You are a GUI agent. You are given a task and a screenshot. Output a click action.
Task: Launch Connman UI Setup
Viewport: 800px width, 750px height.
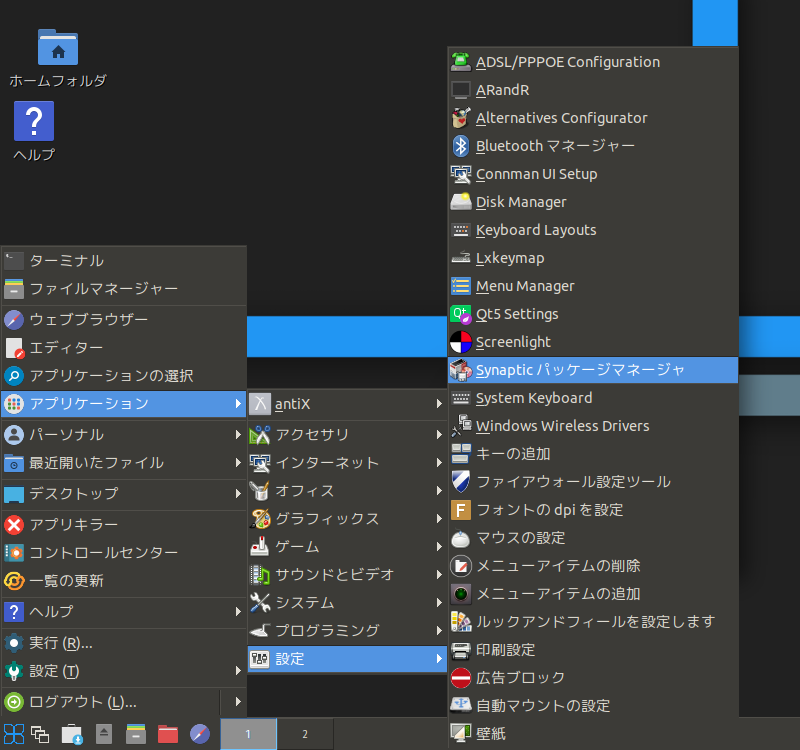pos(593,174)
